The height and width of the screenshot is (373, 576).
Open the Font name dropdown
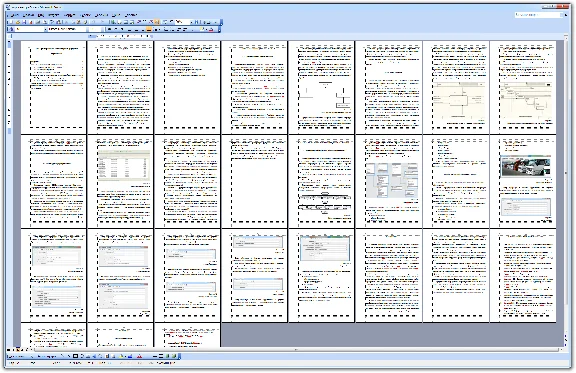tap(87, 29)
